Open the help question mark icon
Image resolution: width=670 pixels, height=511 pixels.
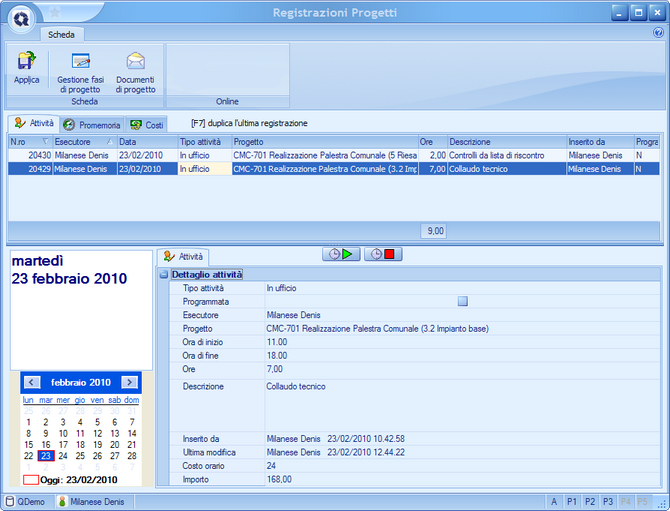click(658, 32)
